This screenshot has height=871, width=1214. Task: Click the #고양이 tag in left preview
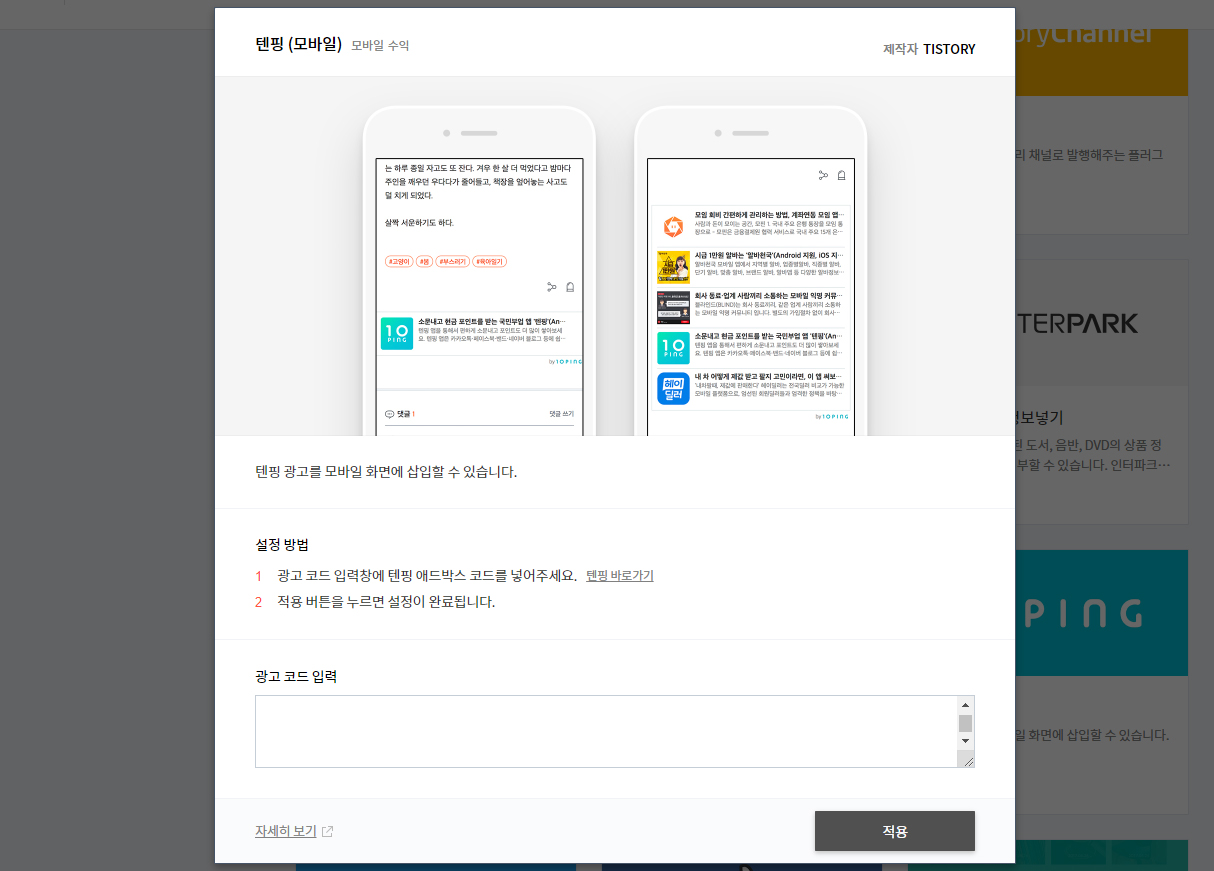point(399,261)
